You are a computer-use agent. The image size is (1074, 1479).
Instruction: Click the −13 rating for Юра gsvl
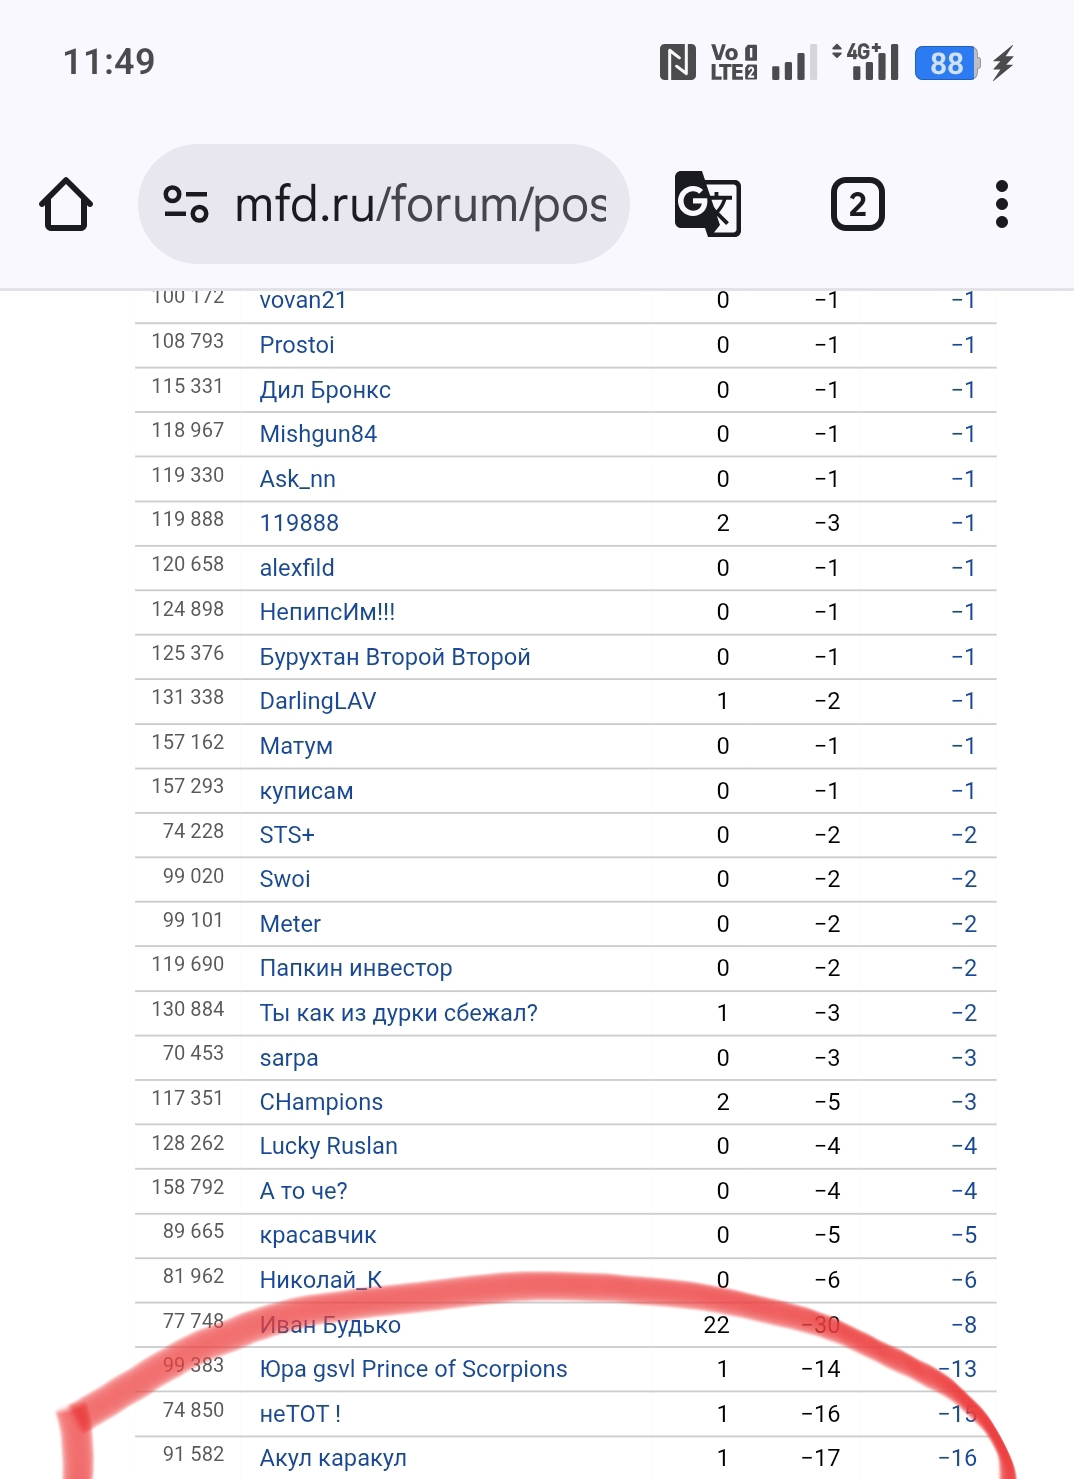[x=958, y=1369]
